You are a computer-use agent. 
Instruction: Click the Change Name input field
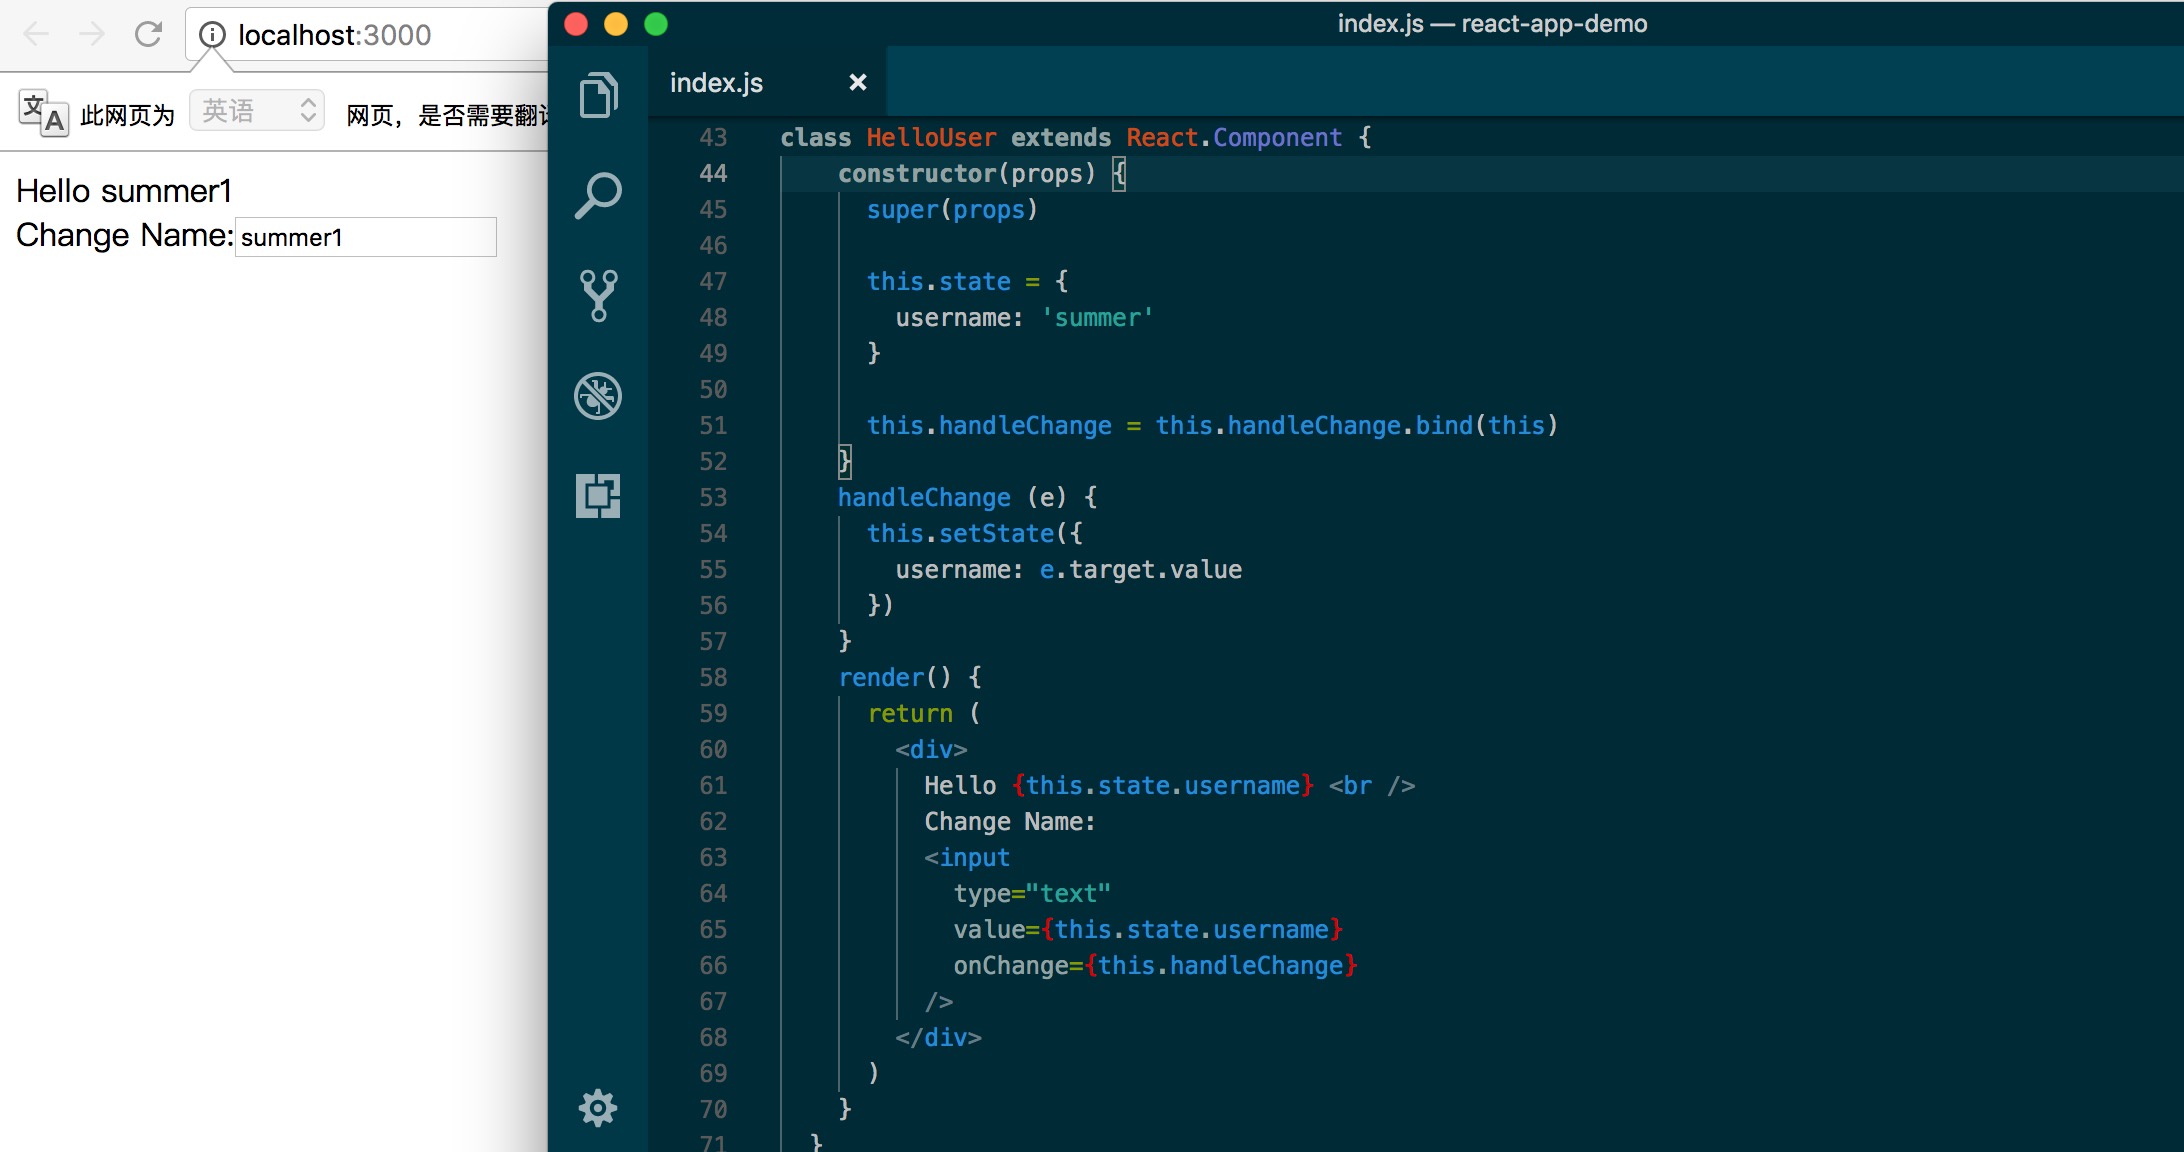(365, 237)
